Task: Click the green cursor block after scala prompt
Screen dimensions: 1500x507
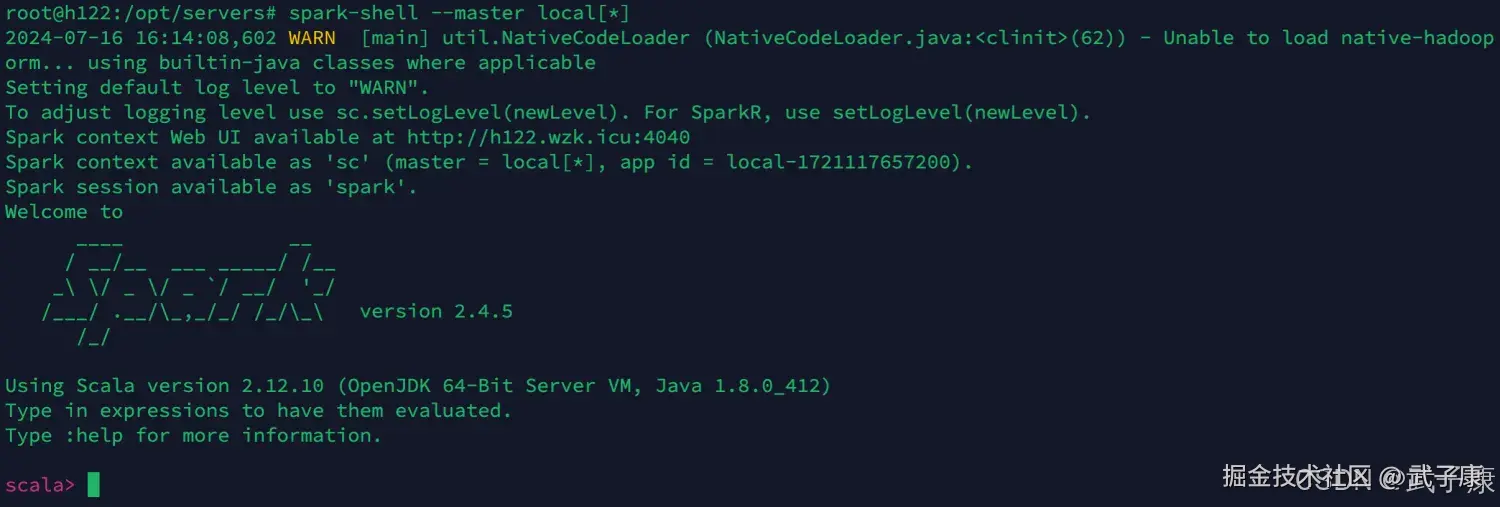Action: click(x=94, y=485)
